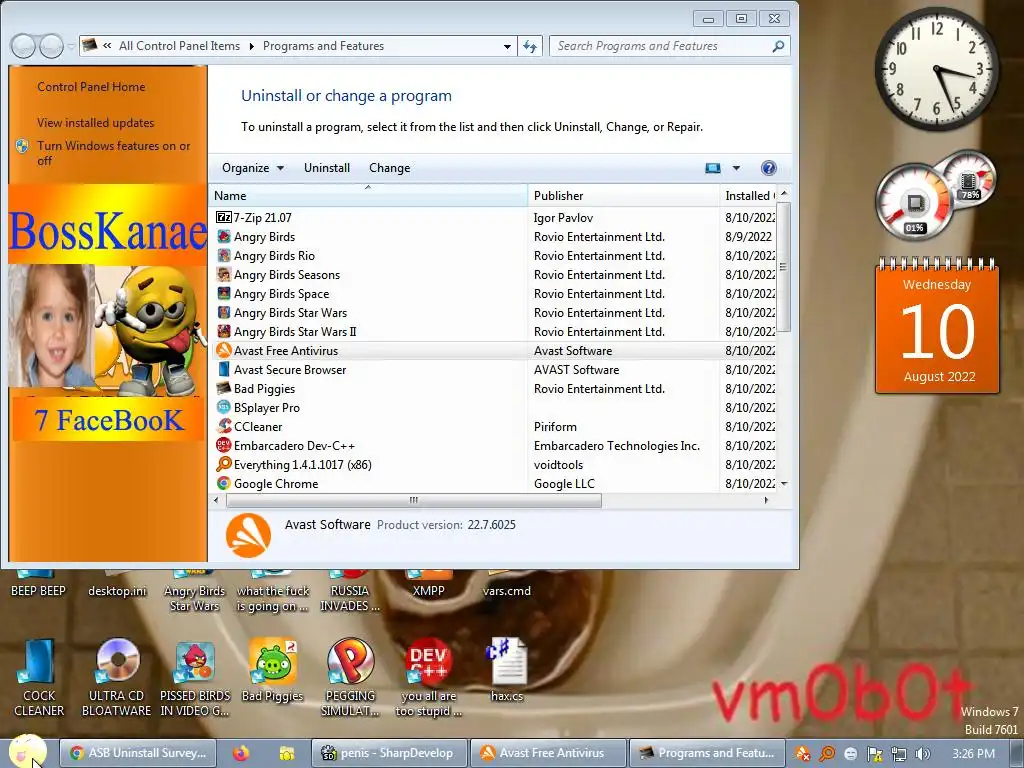1024x768 pixels.
Task: Select the BSplayer Pro icon
Action: point(223,408)
